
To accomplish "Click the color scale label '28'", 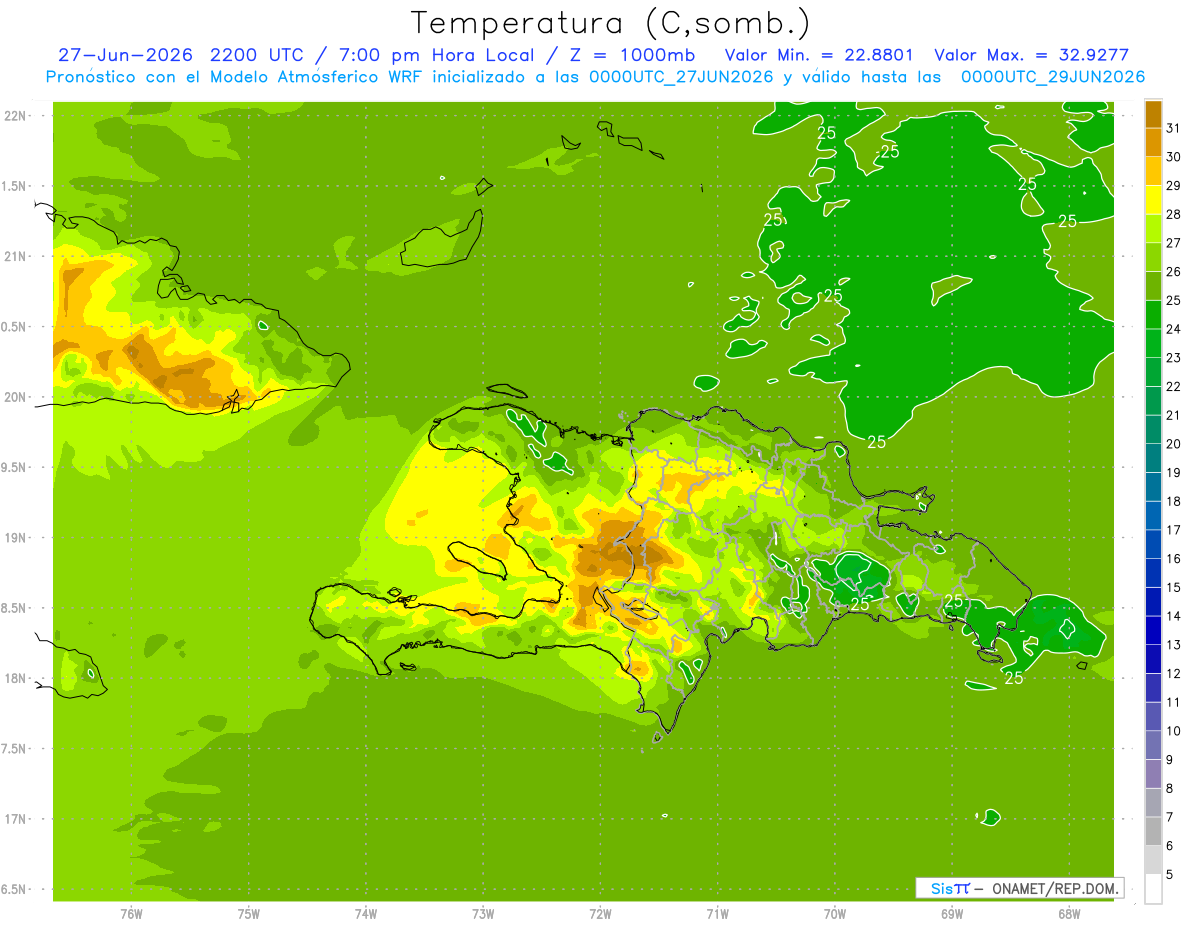I will [1174, 214].
